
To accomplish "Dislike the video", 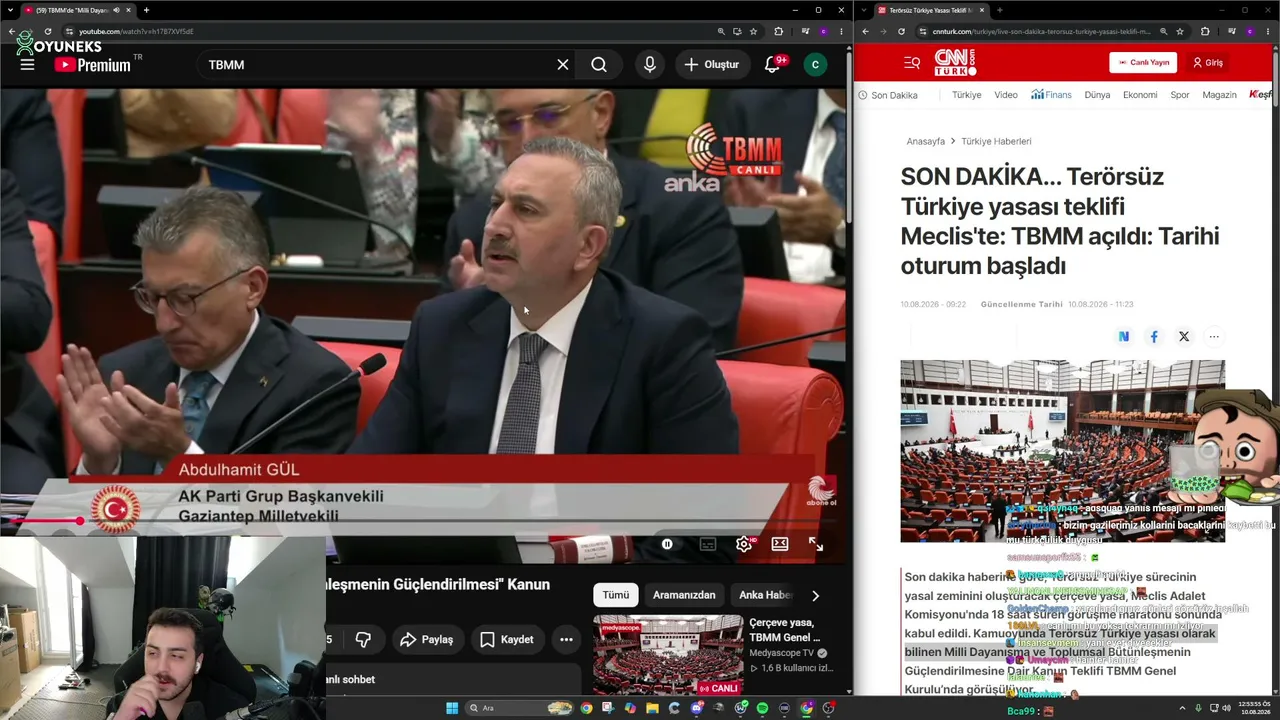I will point(363,639).
